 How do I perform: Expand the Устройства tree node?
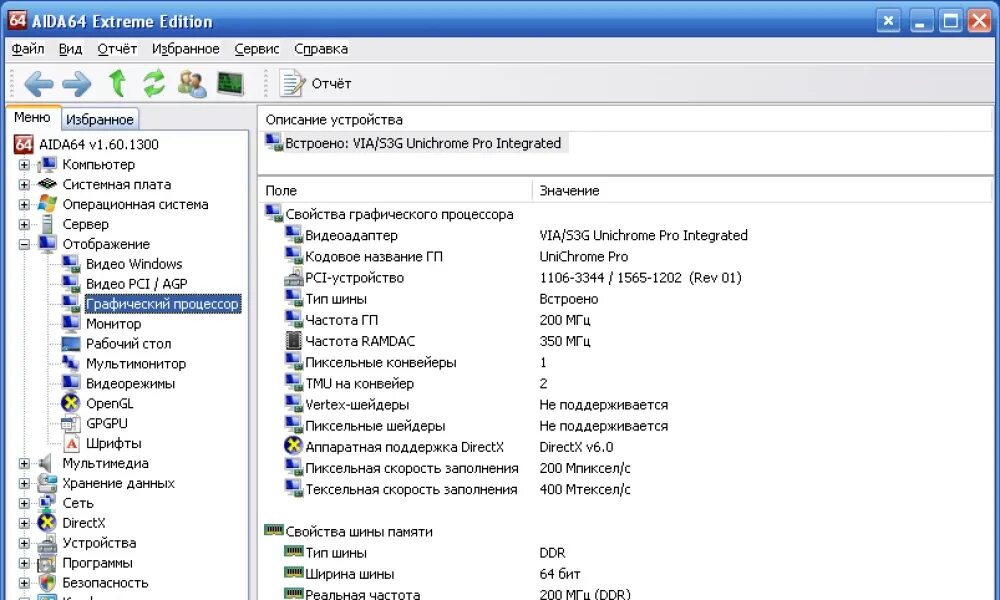coord(24,543)
